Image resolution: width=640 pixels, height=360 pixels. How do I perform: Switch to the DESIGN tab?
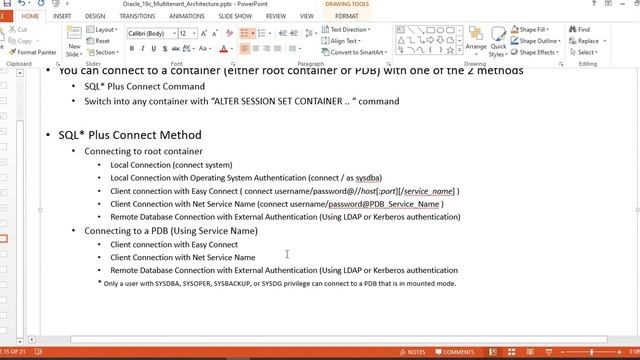click(x=95, y=16)
